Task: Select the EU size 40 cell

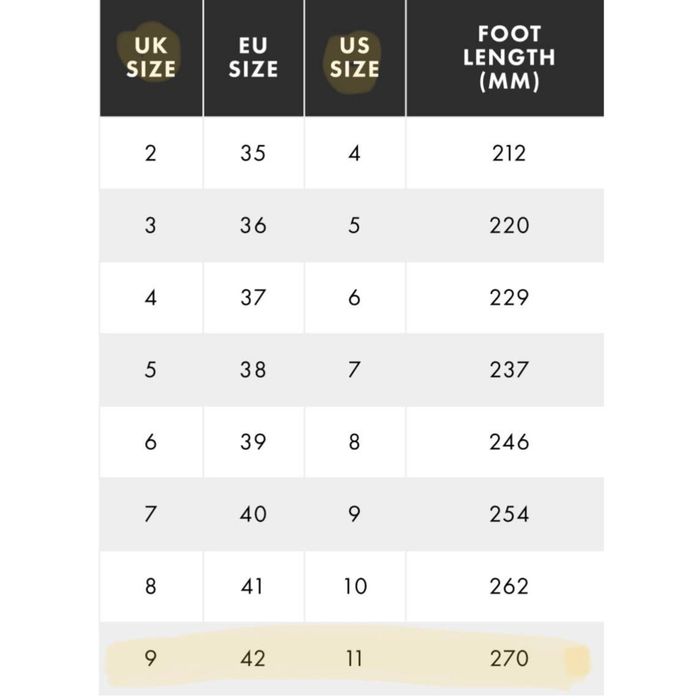Action: point(253,513)
